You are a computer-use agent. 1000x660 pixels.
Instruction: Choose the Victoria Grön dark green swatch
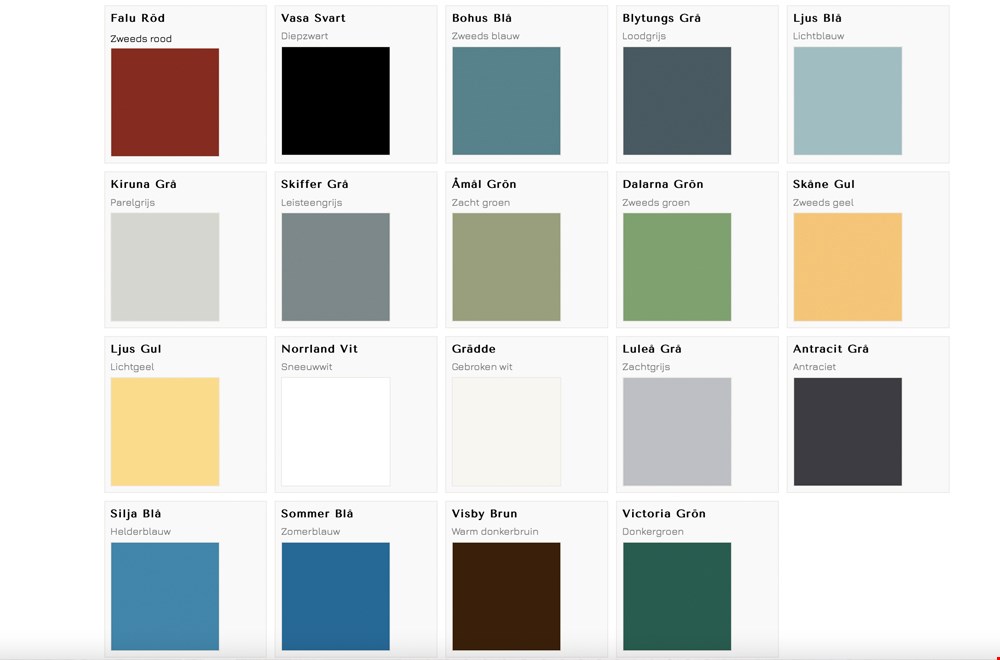pyautogui.click(x=677, y=597)
